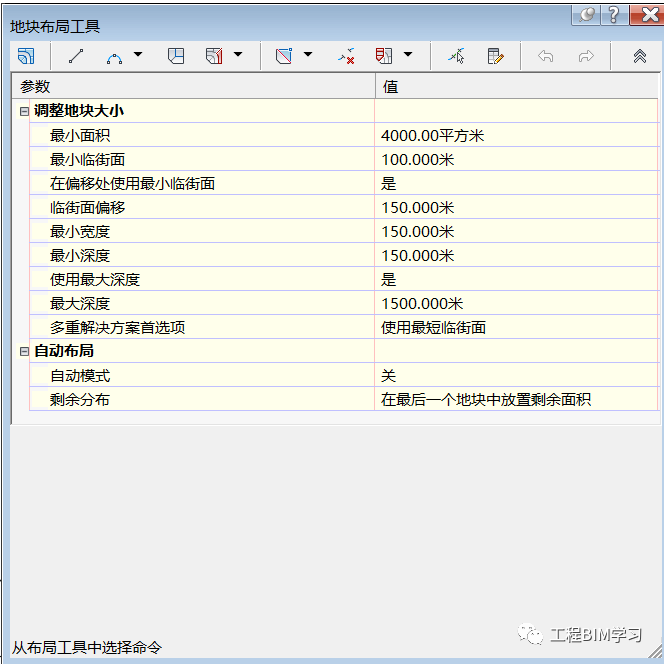664x664 pixels.
Task: Click the Create Parcel from Objects icon
Action: click(x=26, y=56)
